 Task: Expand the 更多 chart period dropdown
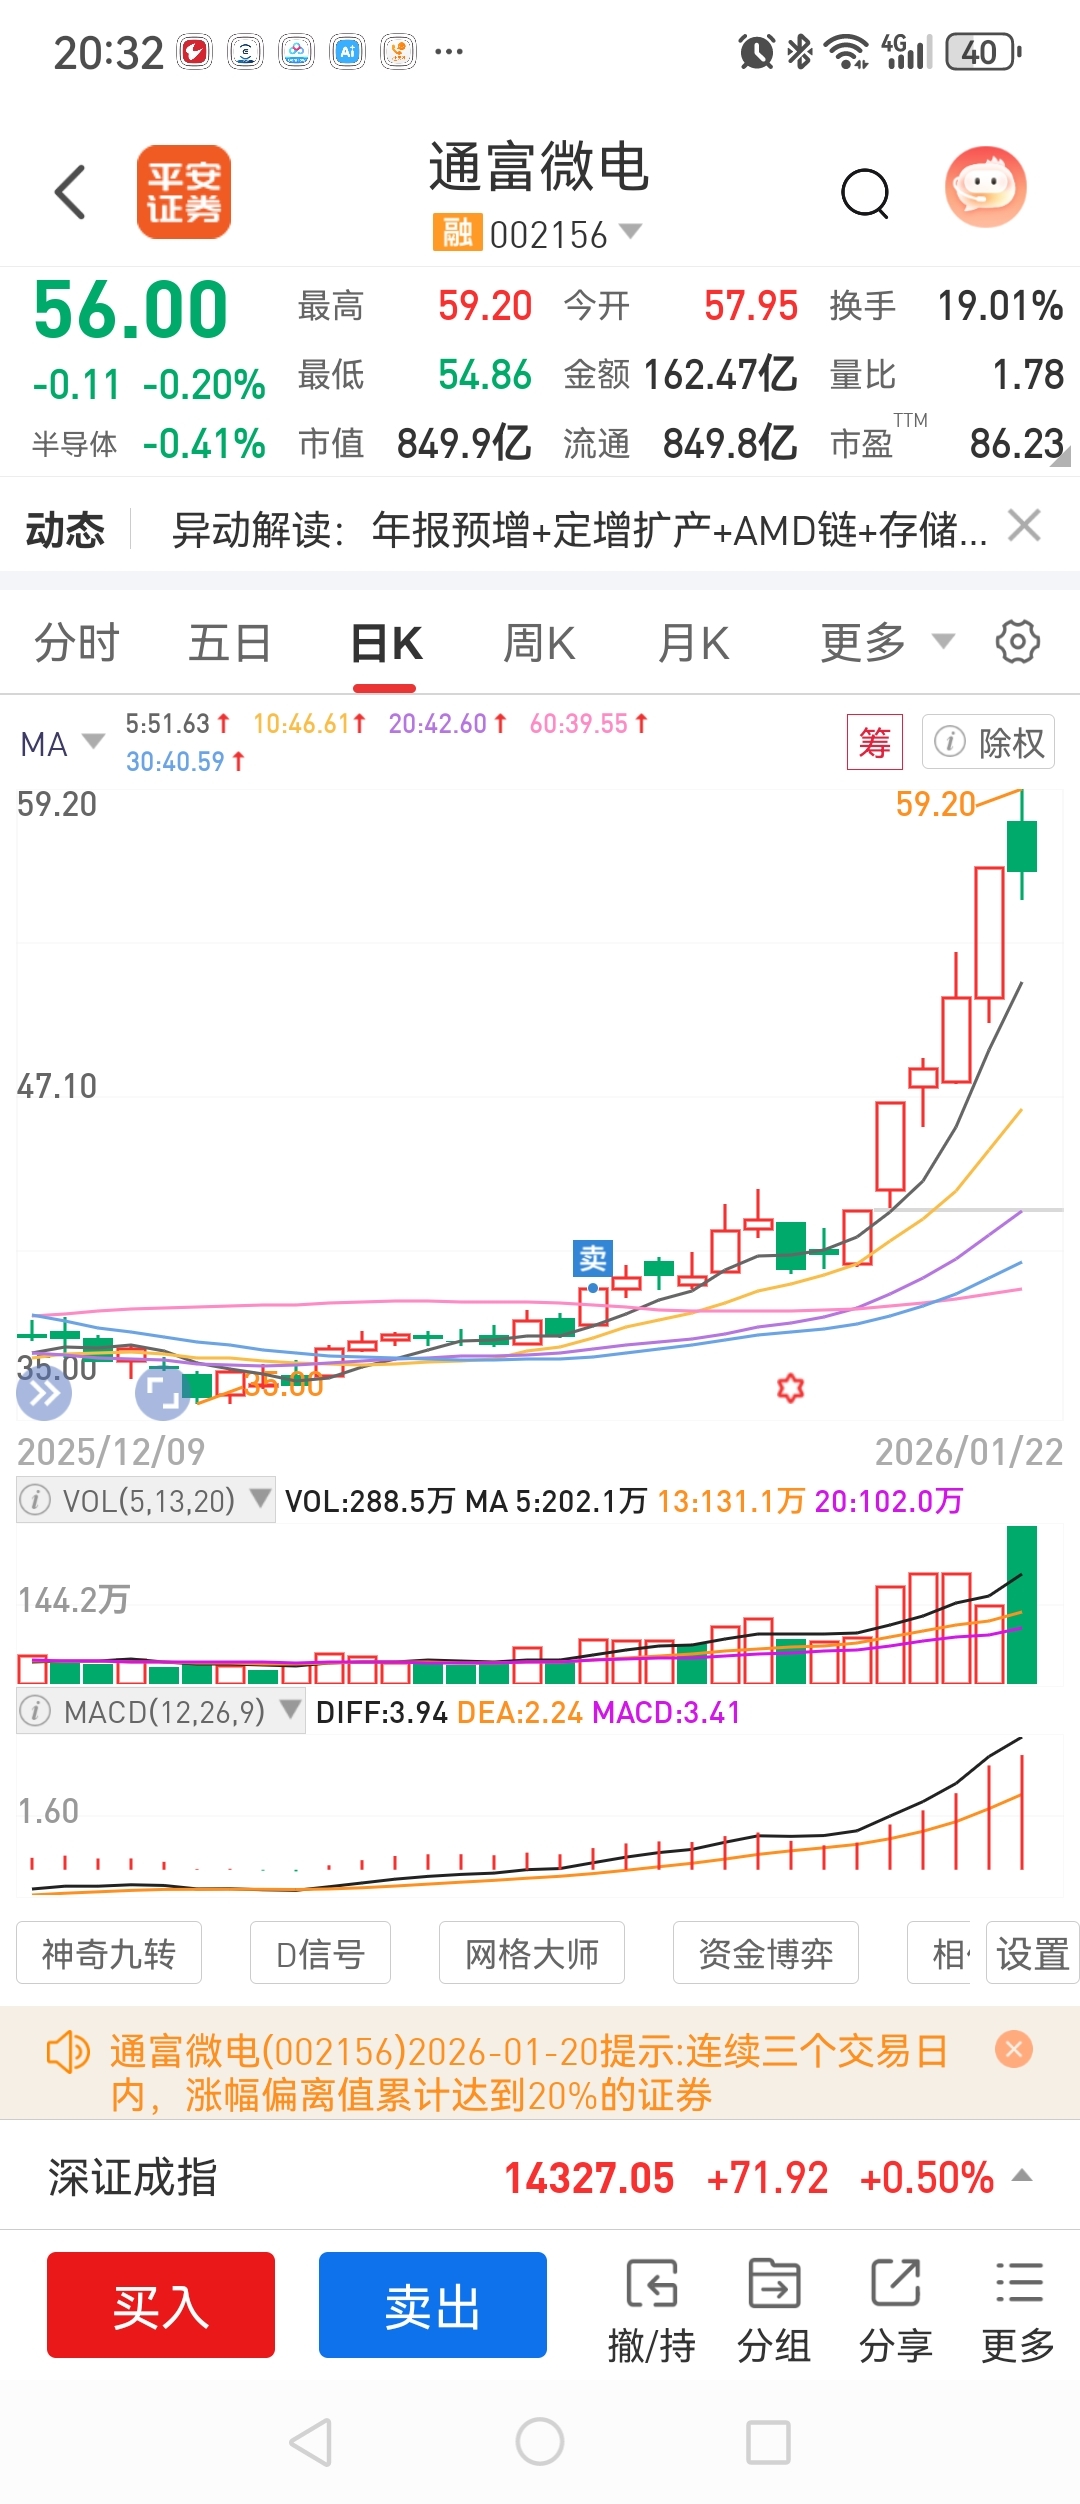887,642
